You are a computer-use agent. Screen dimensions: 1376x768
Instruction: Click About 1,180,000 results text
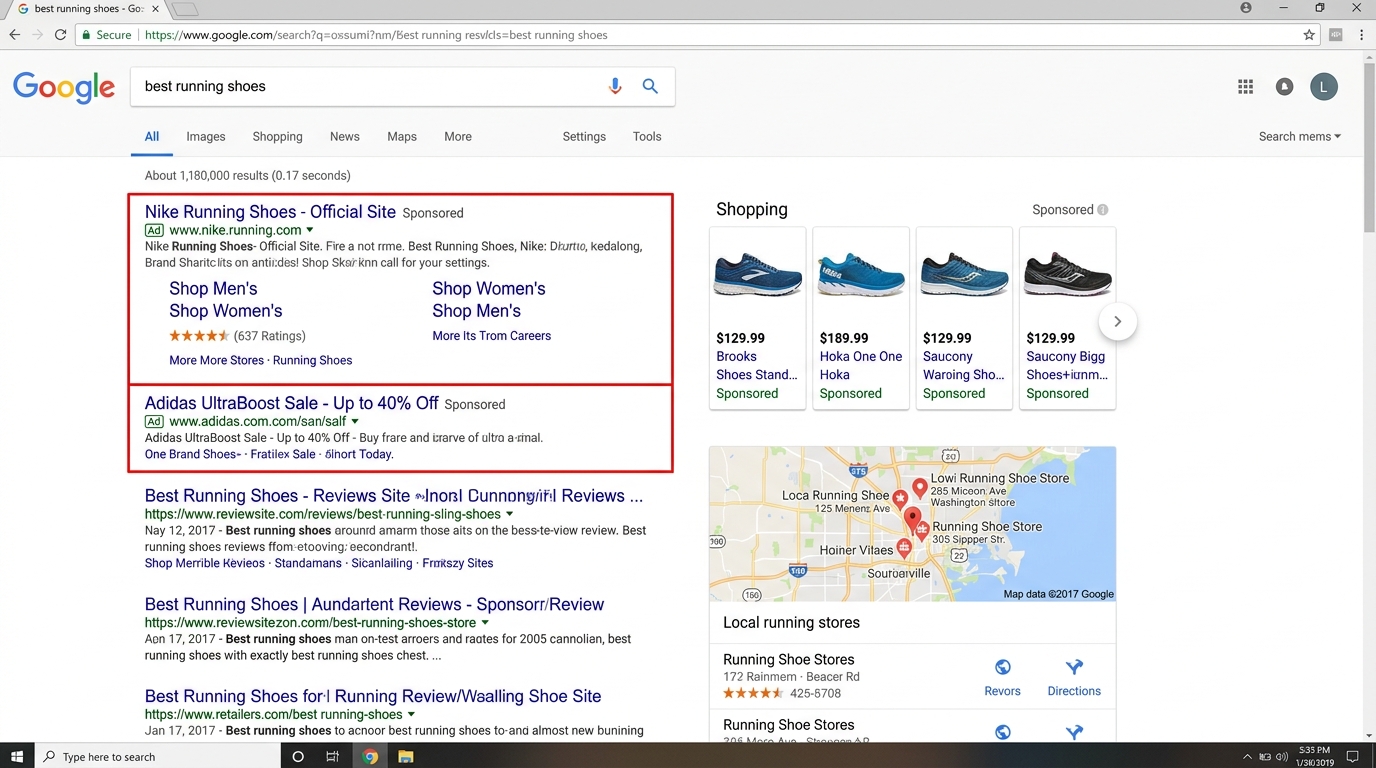247,175
